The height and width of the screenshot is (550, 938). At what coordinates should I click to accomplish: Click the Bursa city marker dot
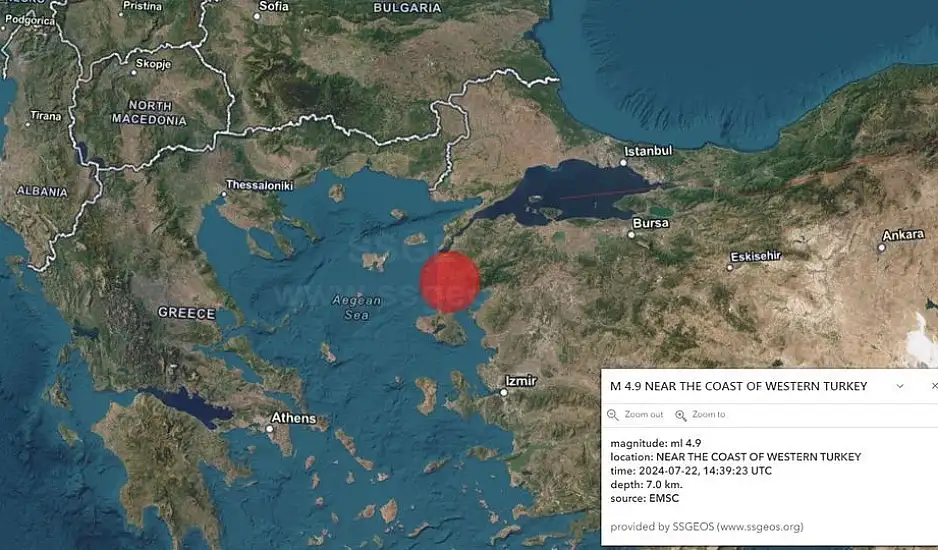pos(631,235)
